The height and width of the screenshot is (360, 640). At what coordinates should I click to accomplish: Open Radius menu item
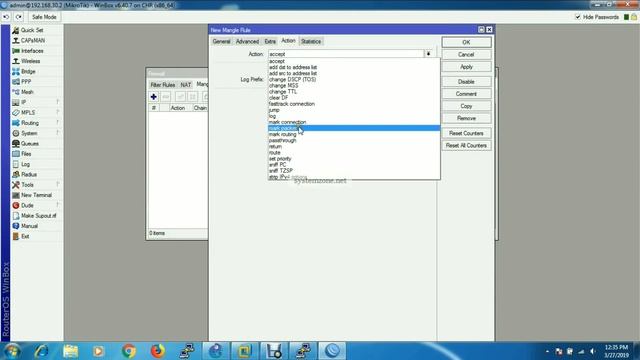(29, 174)
